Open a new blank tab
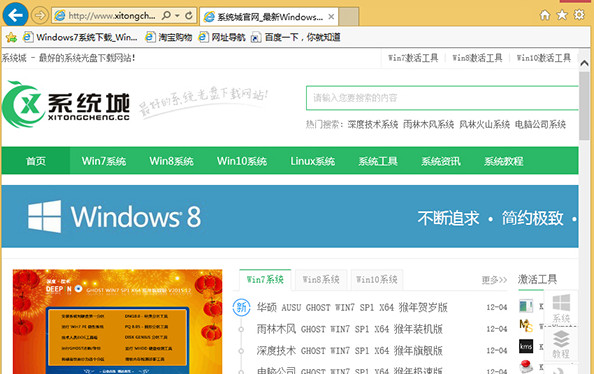594x374 pixels. point(349,17)
